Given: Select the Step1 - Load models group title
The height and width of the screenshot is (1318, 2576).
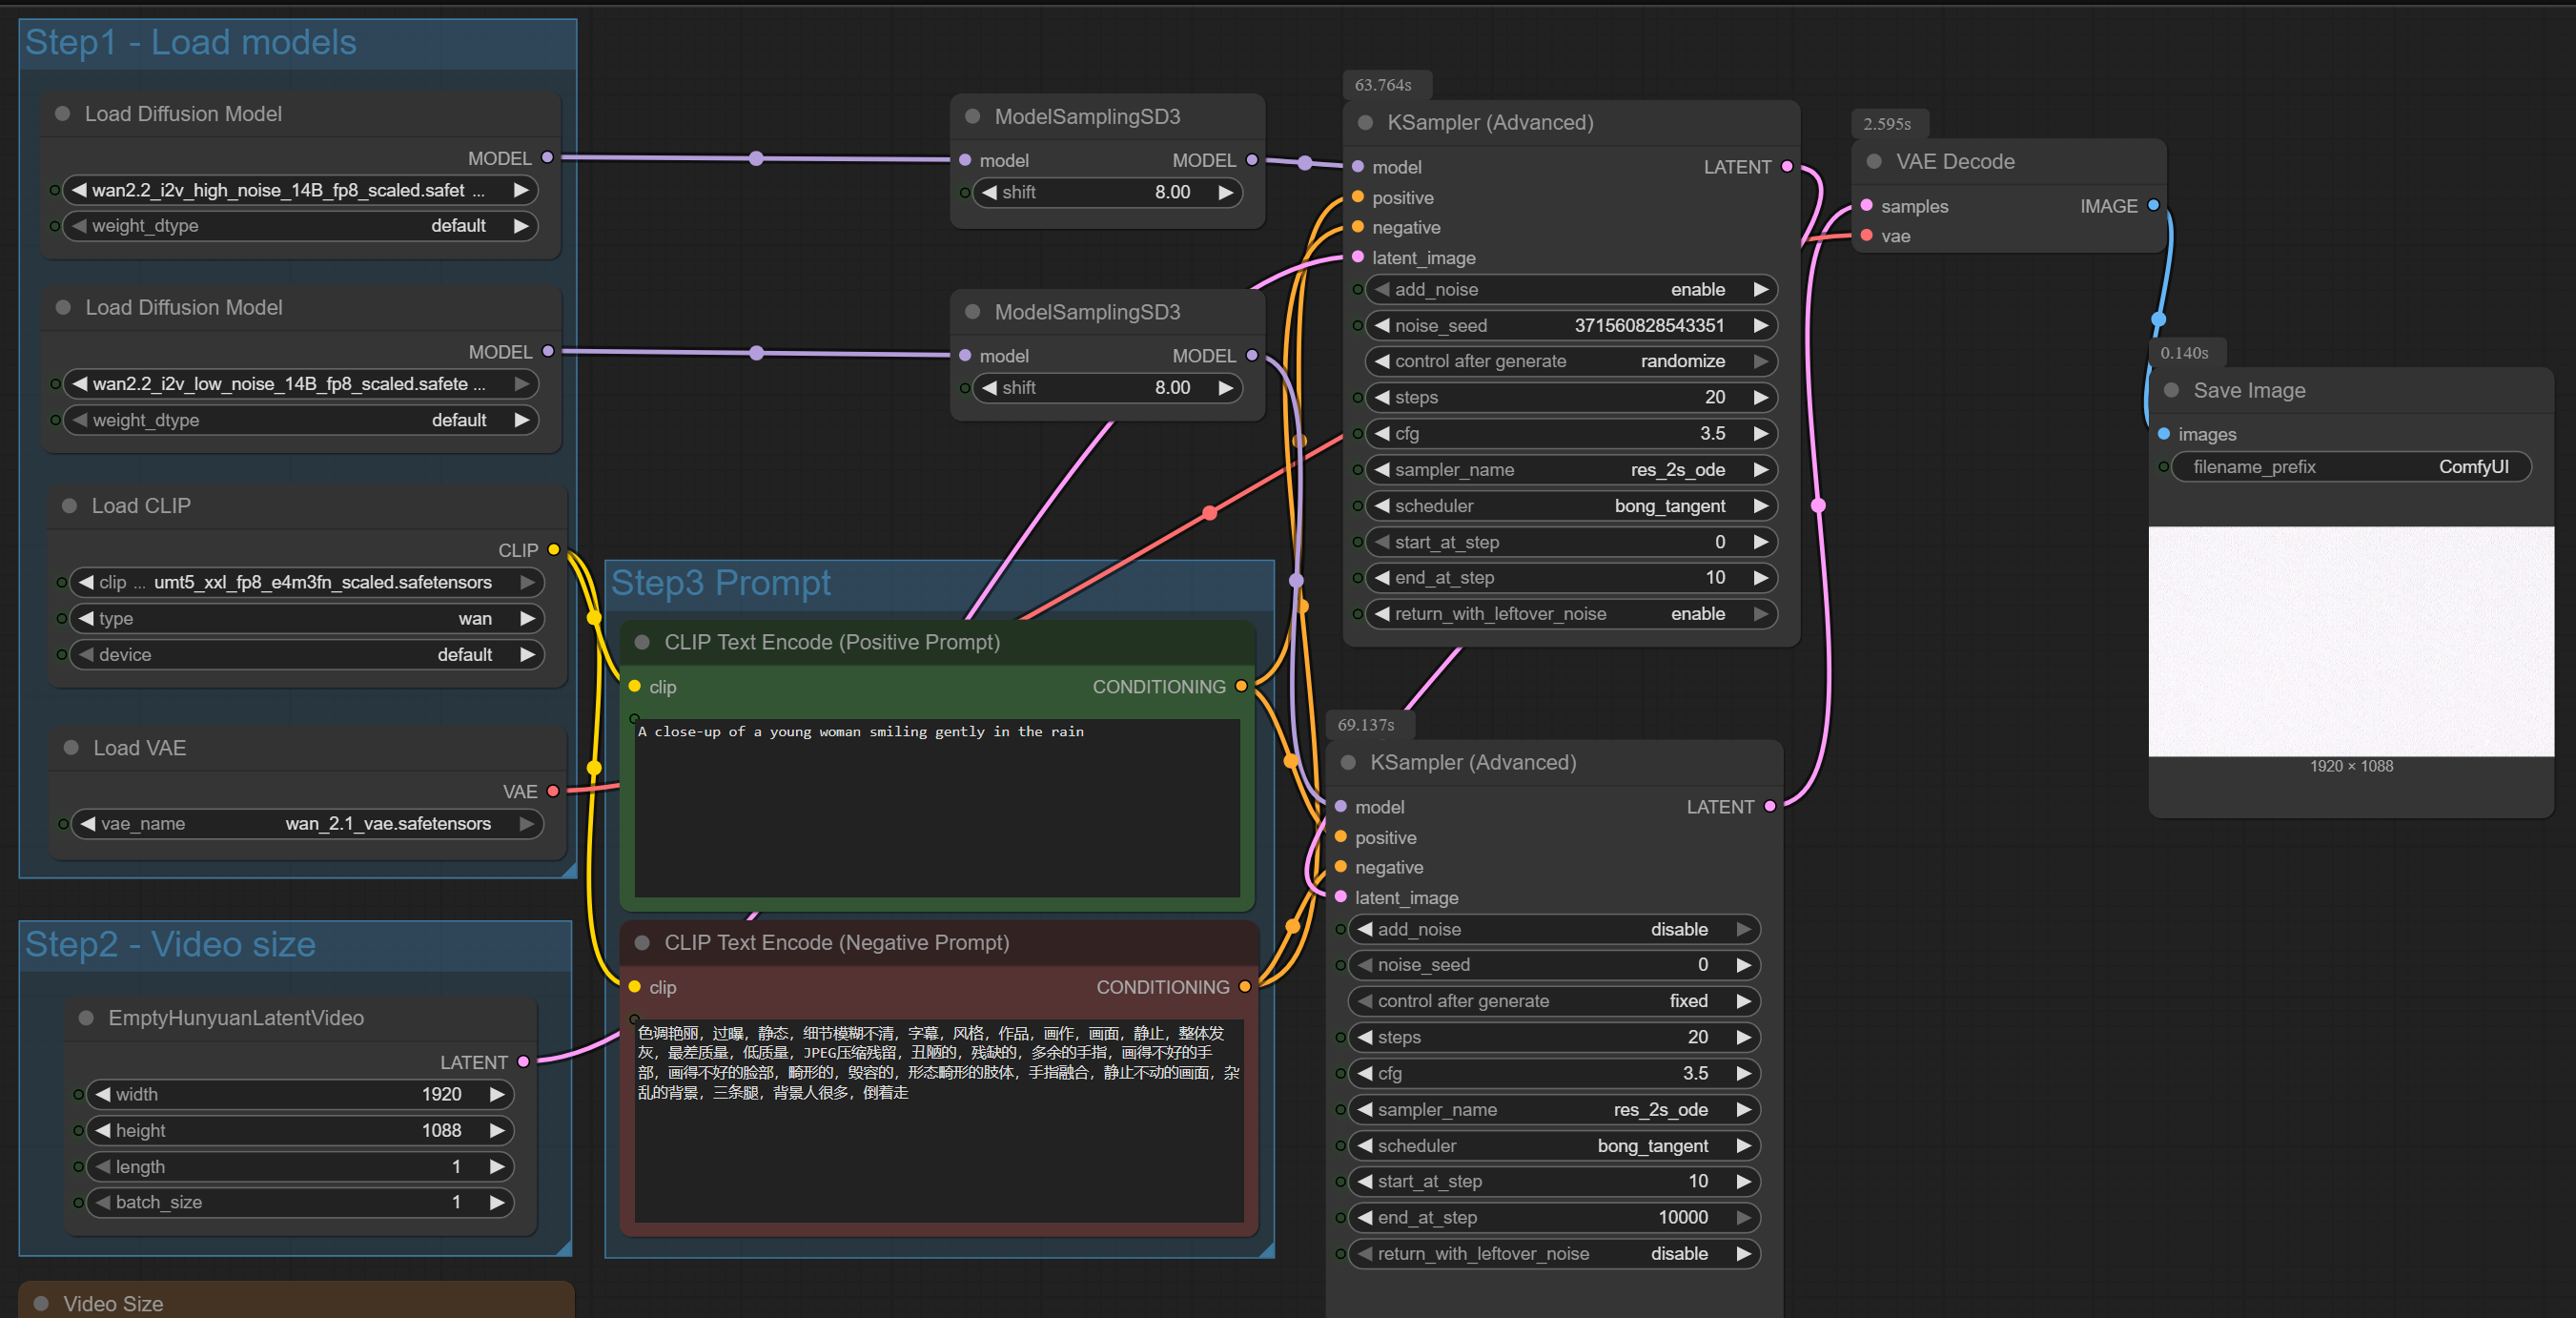Looking at the screenshot, I should 191,43.
